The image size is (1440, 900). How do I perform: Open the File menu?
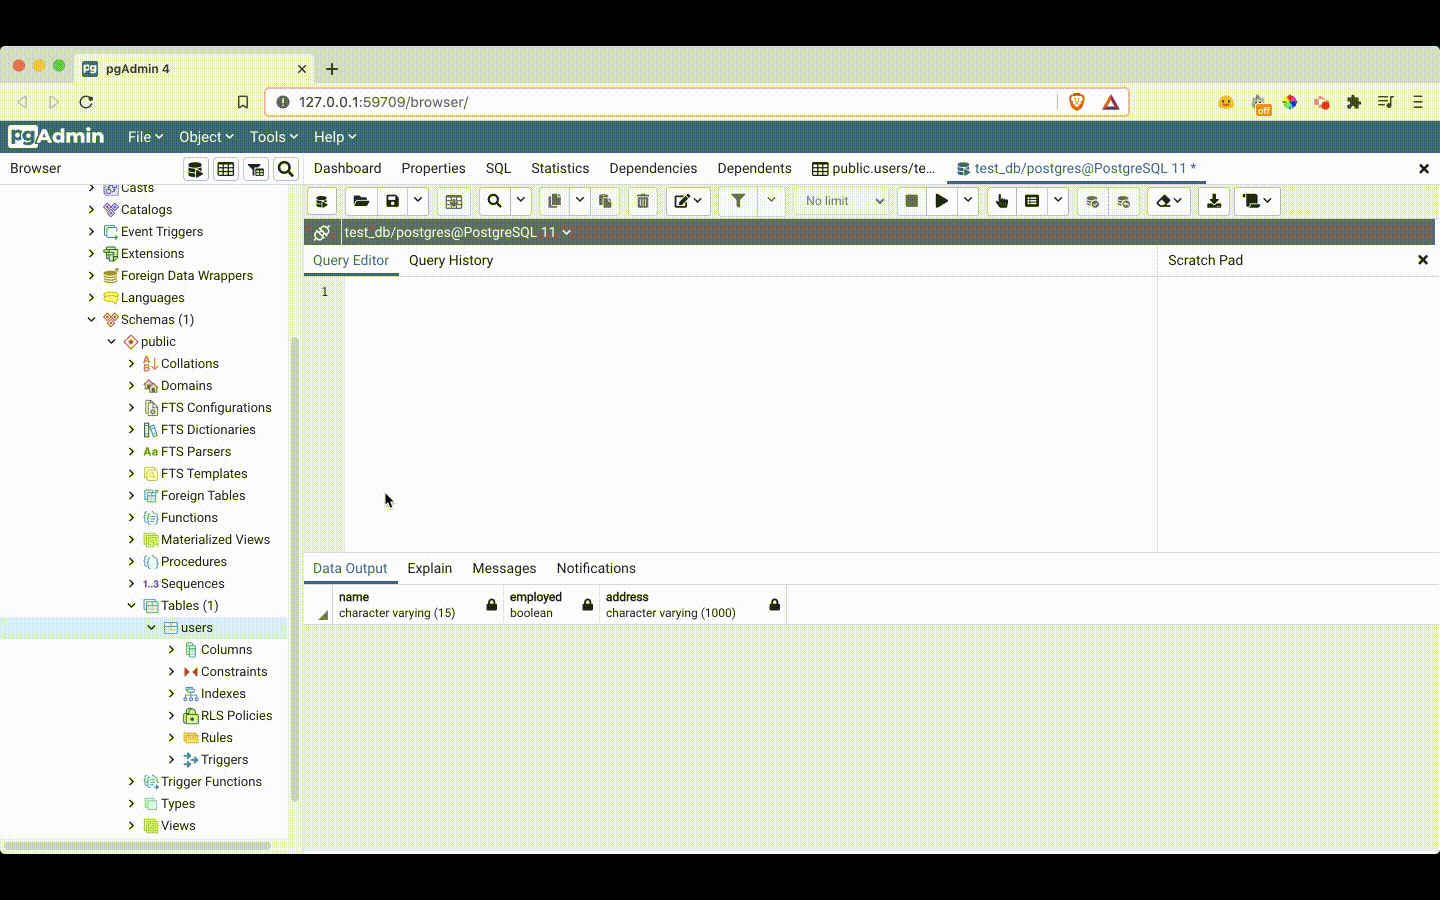pos(145,137)
